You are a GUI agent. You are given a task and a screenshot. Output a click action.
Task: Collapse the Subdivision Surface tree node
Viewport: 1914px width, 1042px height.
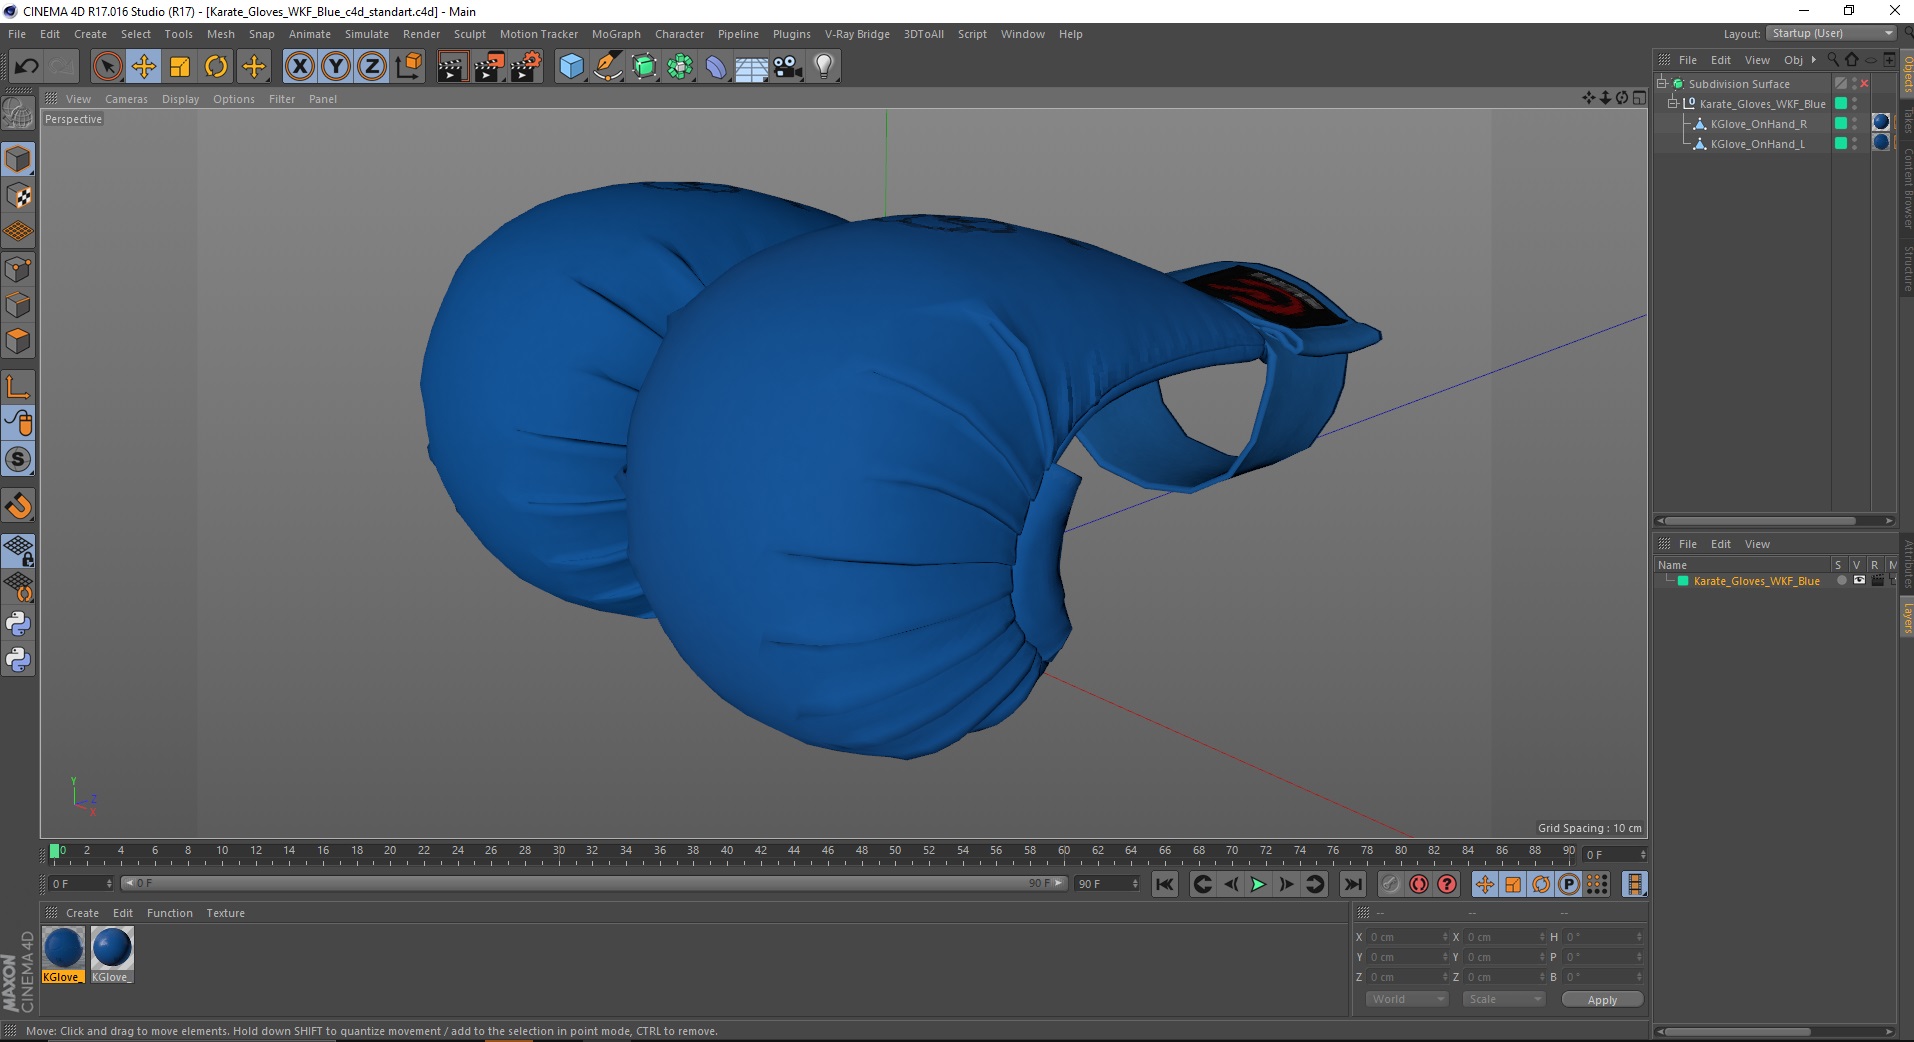click(x=1662, y=84)
